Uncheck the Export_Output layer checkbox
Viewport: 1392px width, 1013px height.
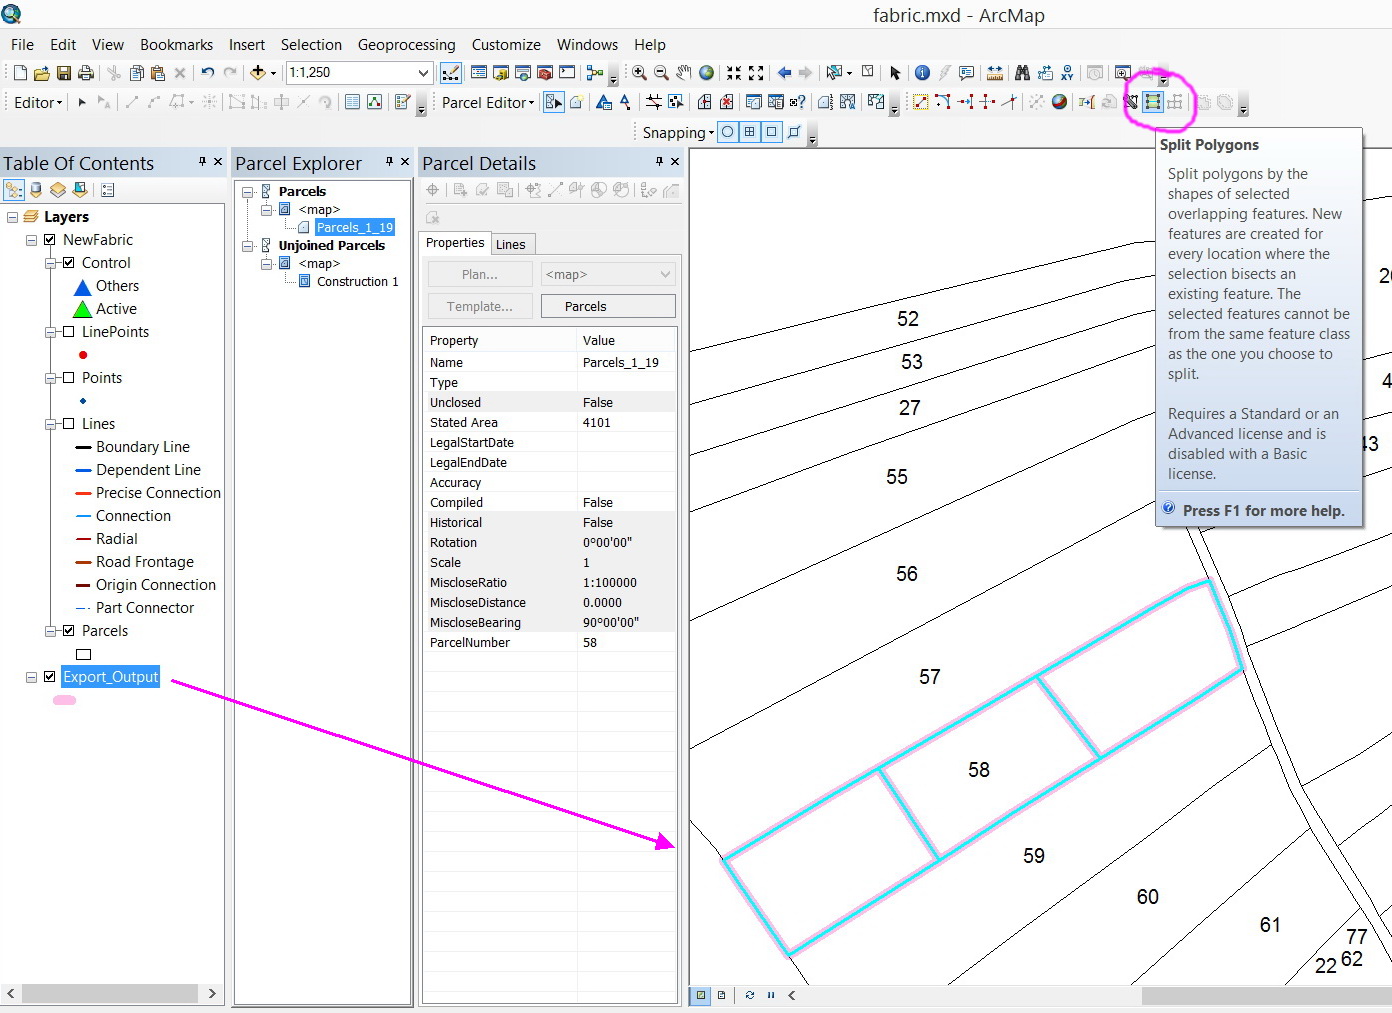pos(49,677)
